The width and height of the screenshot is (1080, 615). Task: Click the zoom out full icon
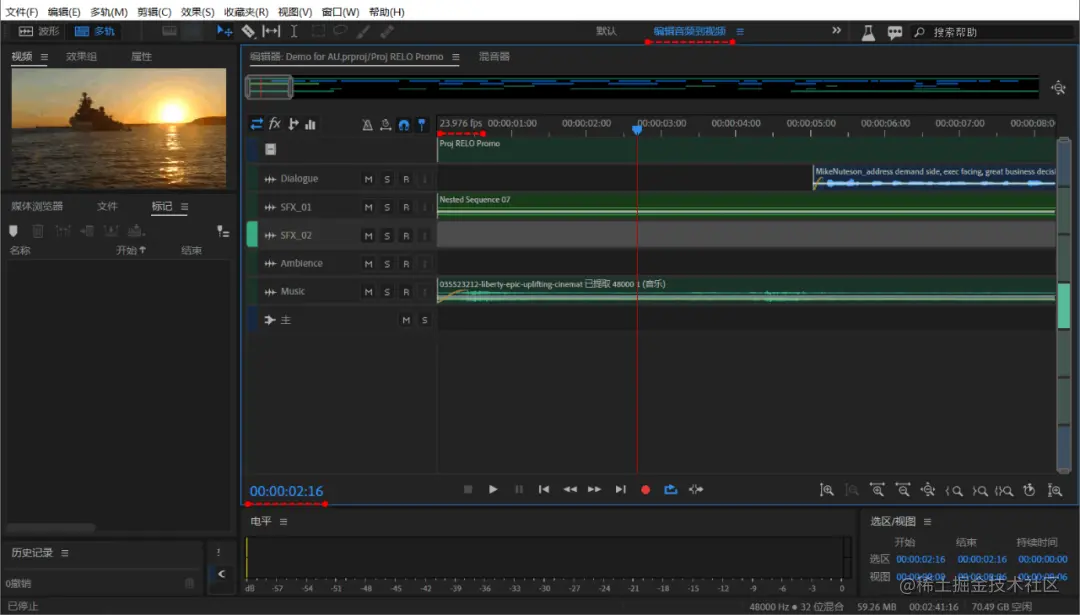(x=928, y=490)
